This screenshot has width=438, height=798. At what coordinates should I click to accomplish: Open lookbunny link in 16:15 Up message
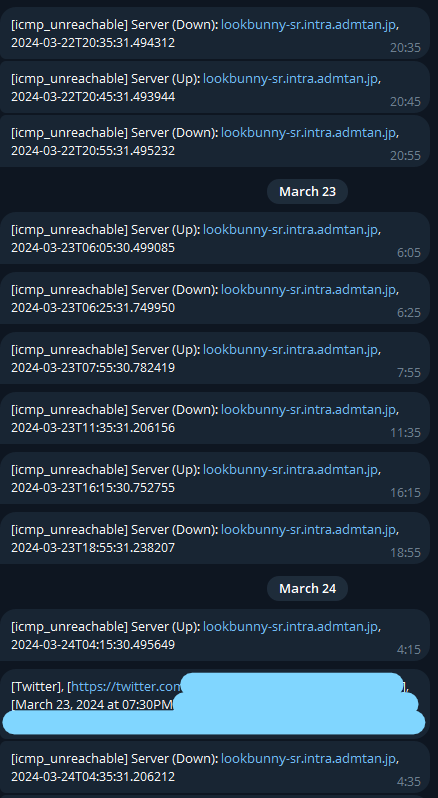(290, 470)
